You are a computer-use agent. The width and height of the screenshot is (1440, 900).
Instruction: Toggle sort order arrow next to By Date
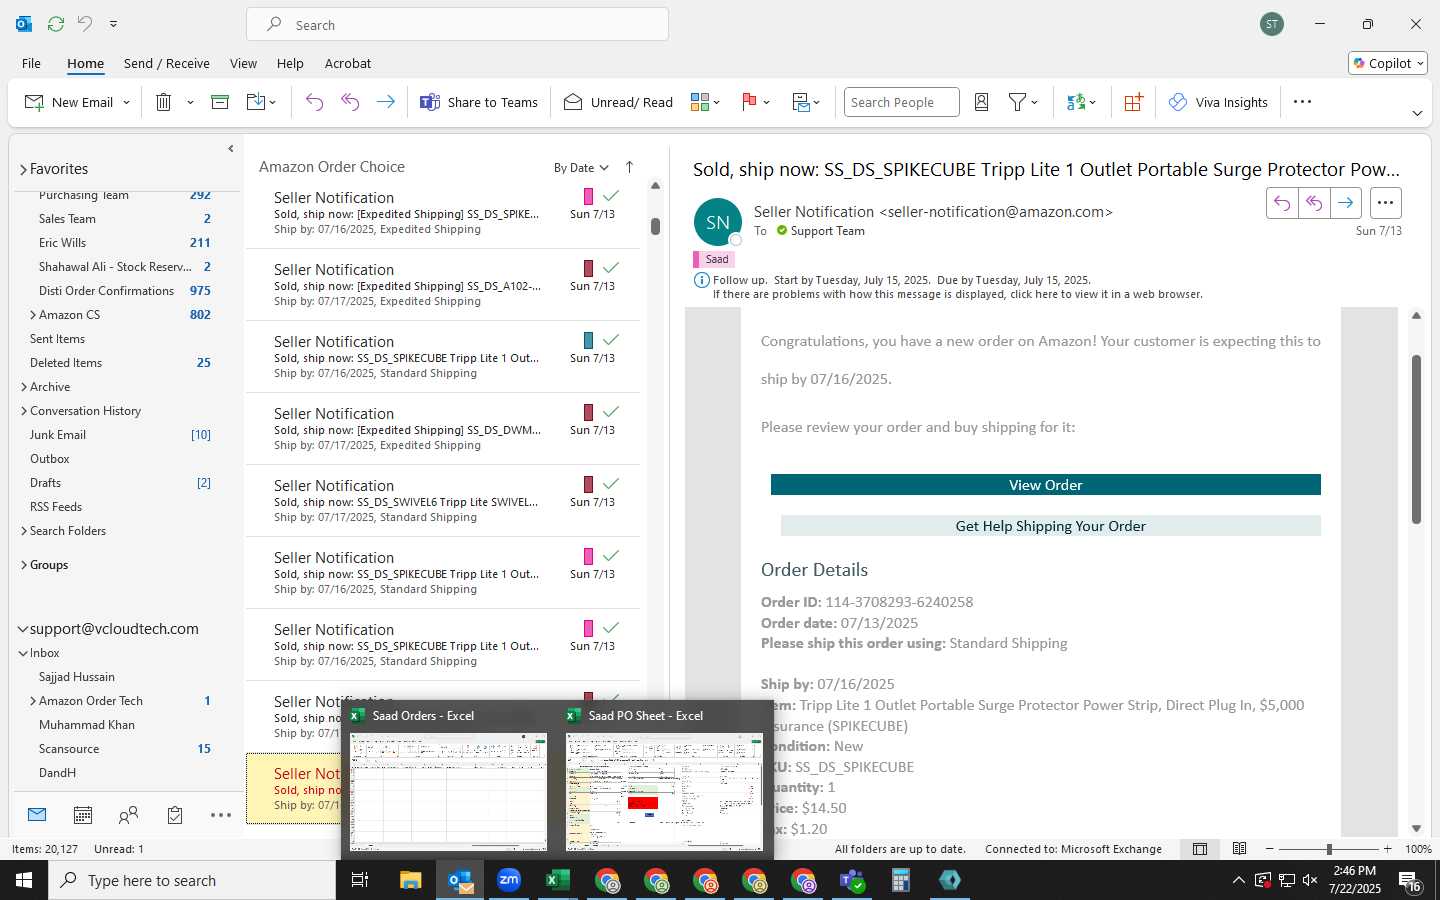(x=629, y=167)
